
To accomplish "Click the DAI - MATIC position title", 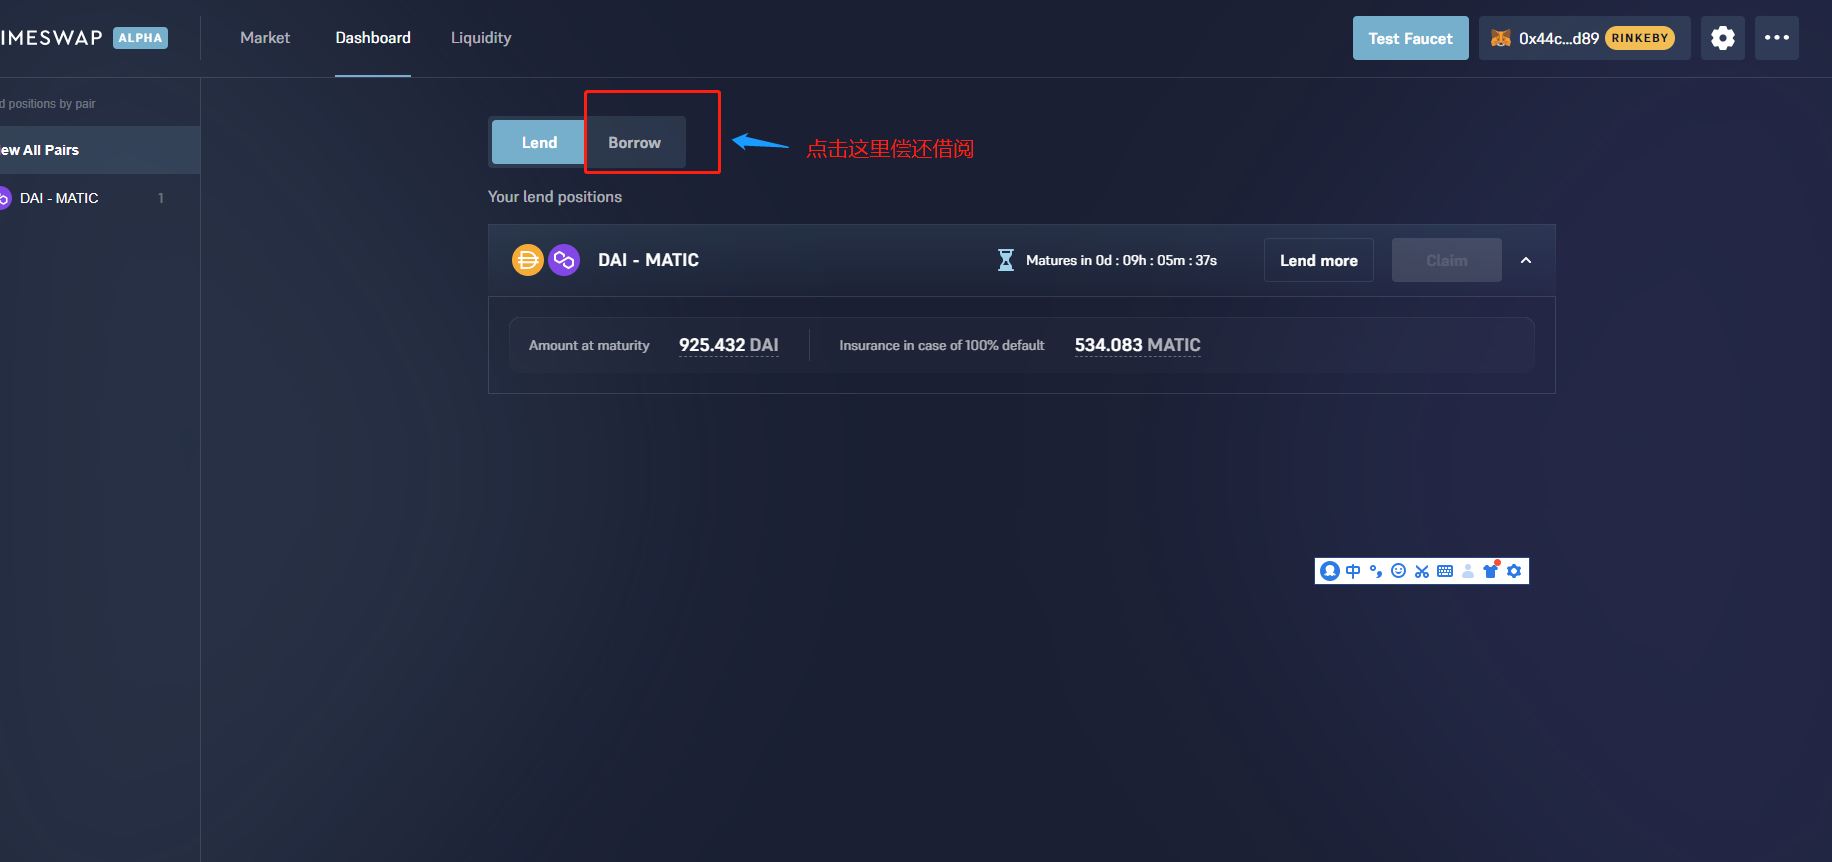I will pos(648,260).
